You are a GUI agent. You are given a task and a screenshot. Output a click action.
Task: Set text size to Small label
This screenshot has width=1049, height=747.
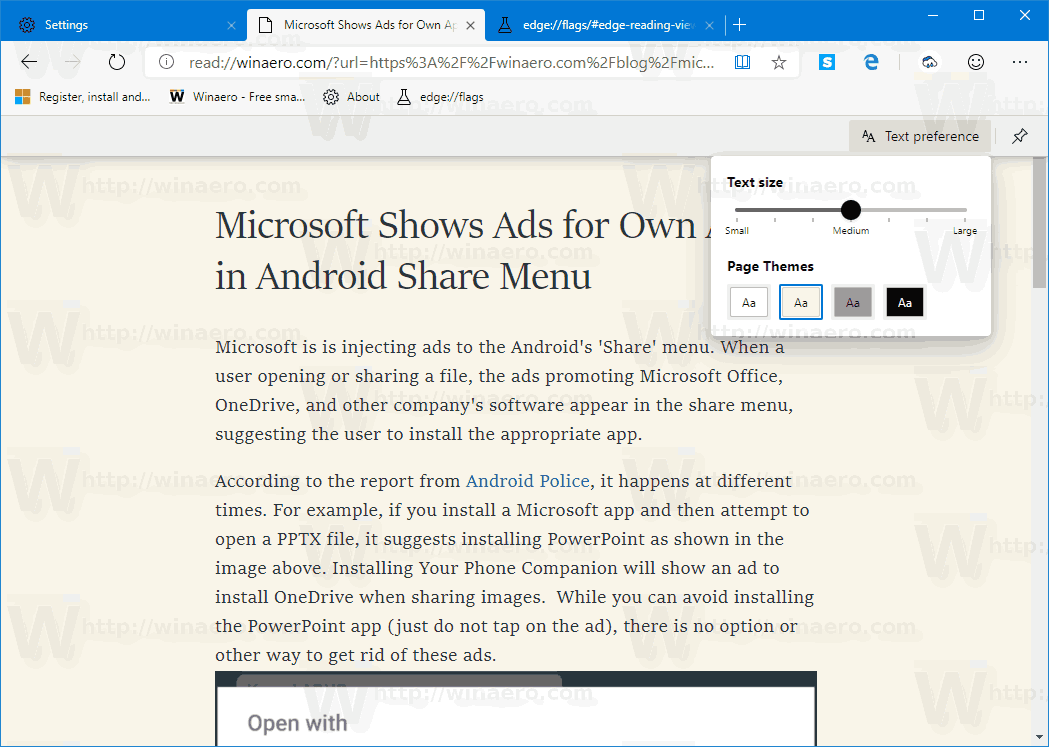737,231
